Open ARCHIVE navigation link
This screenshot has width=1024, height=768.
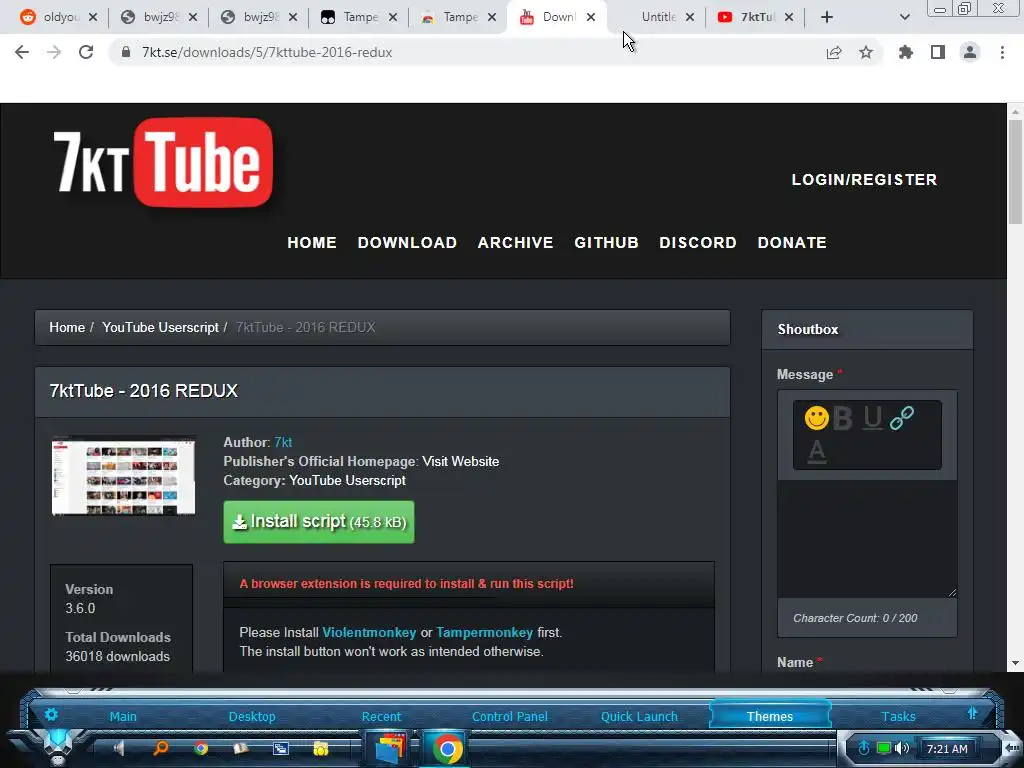point(515,242)
